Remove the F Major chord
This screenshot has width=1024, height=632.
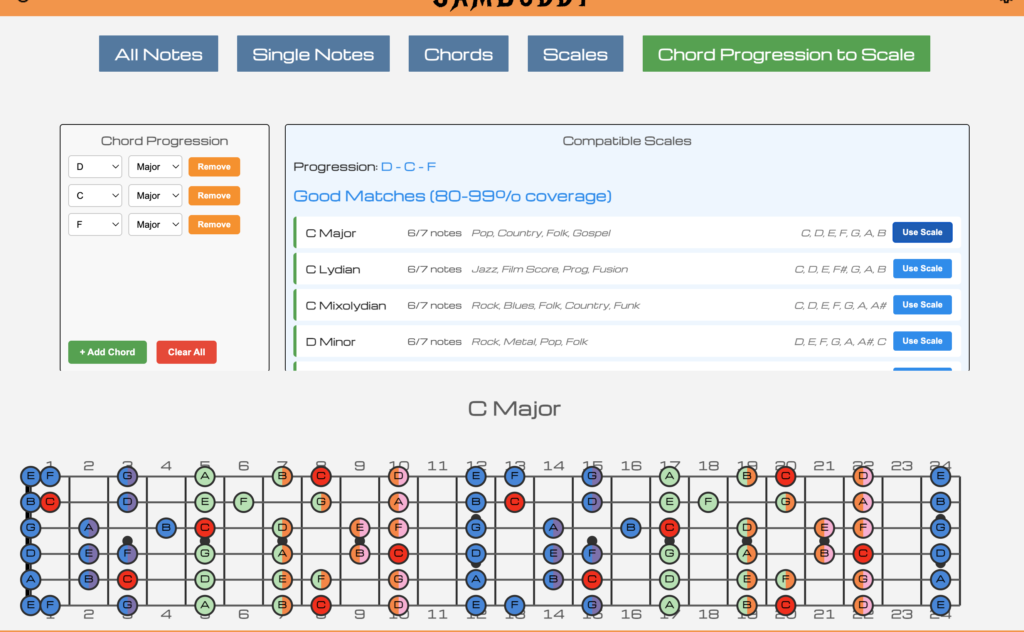(214, 224)
